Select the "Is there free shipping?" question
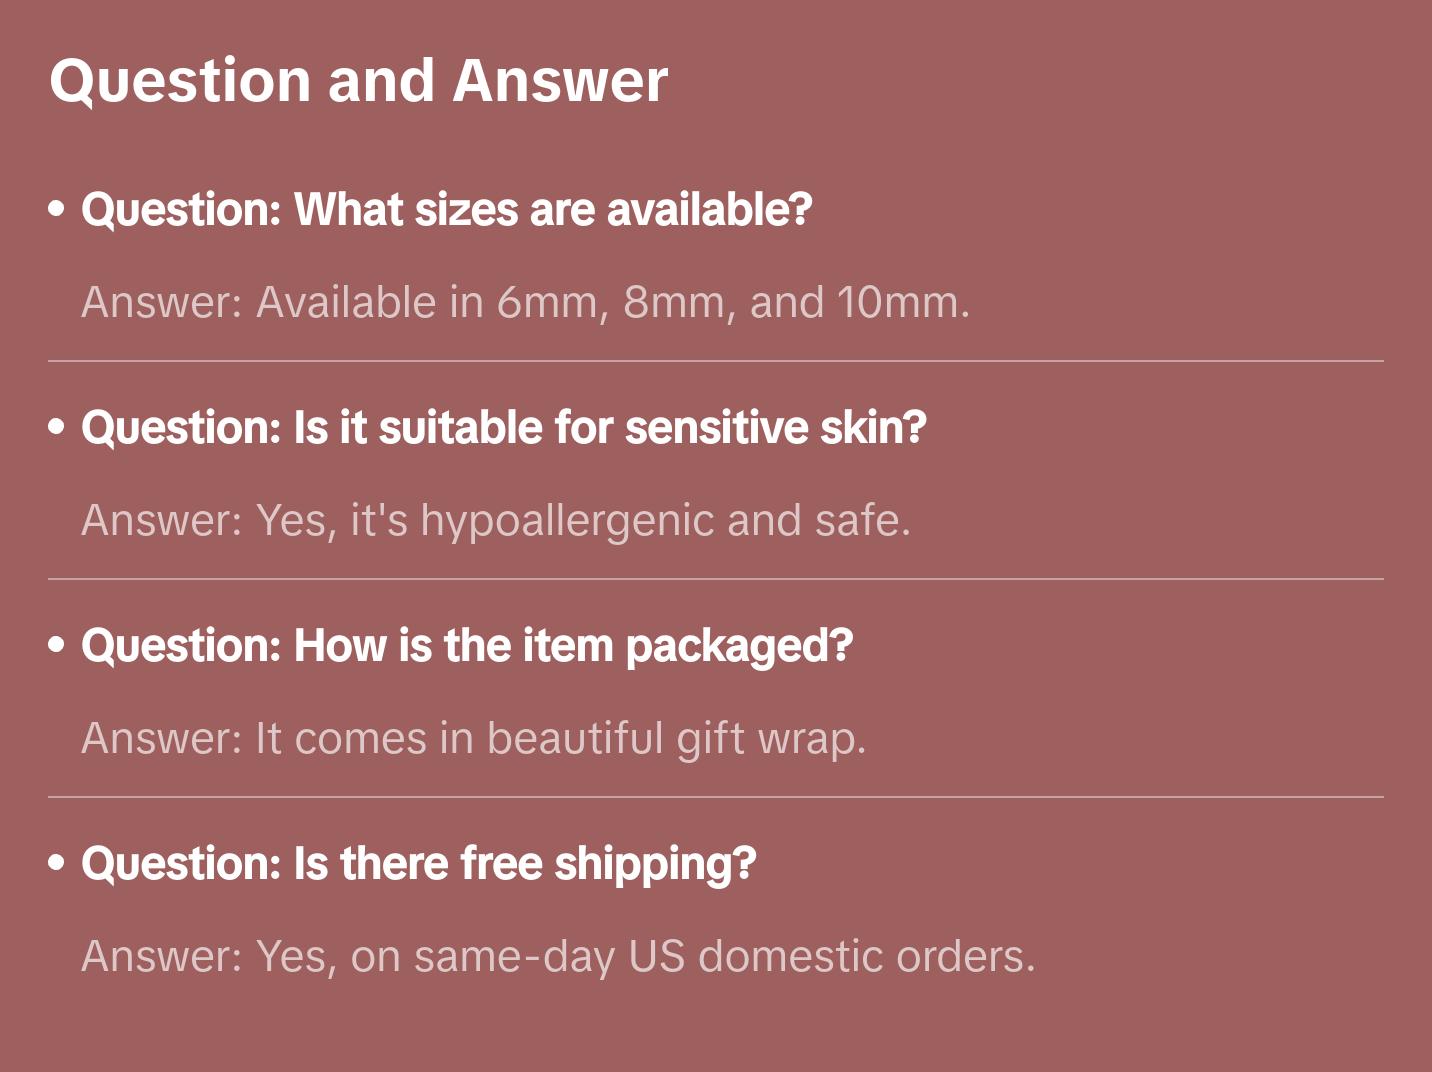Screen dimensions: 1432x1072 coord(418,864)
